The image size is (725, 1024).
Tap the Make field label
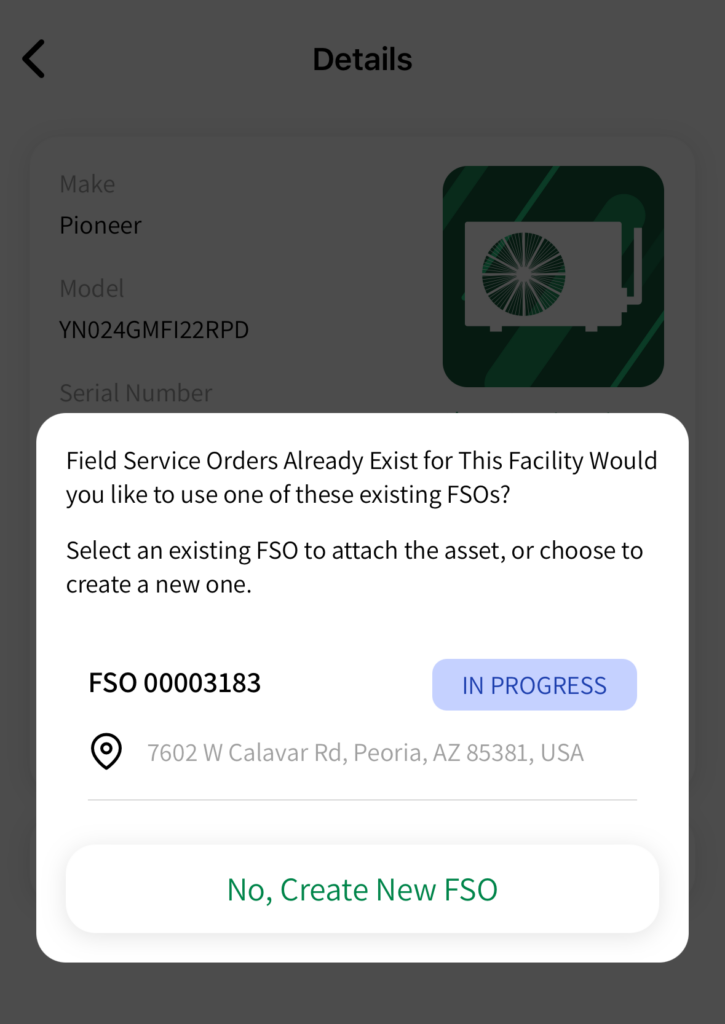pos(87,184)
